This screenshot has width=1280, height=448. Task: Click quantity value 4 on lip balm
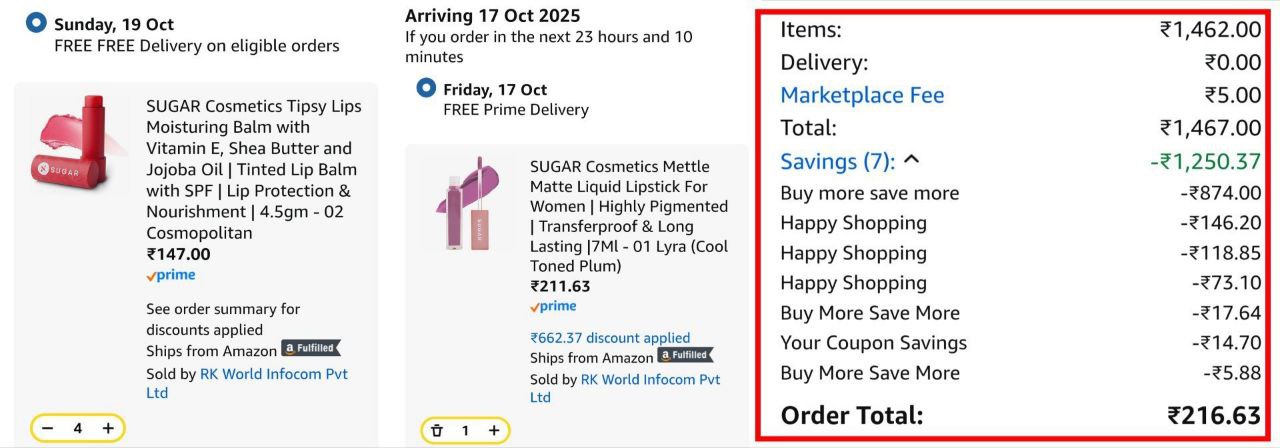pyautogui.click(x=77, y=429)
